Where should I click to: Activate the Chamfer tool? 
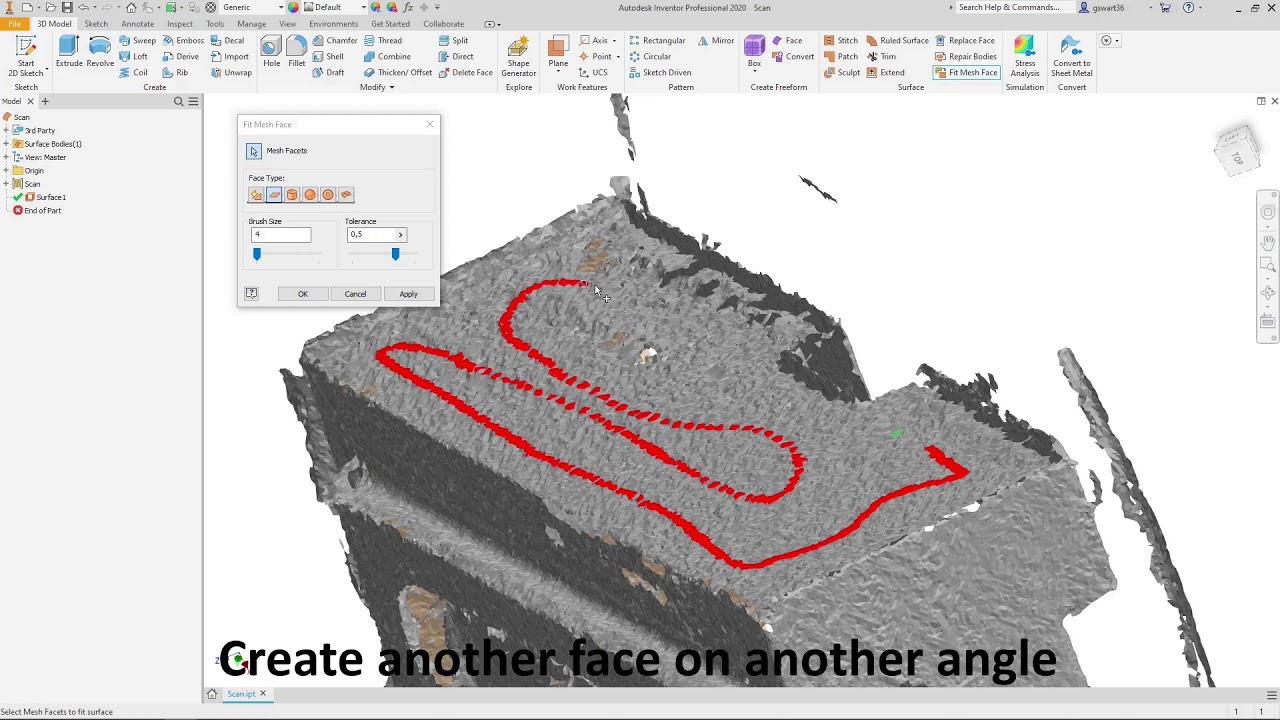coord(334,41)
